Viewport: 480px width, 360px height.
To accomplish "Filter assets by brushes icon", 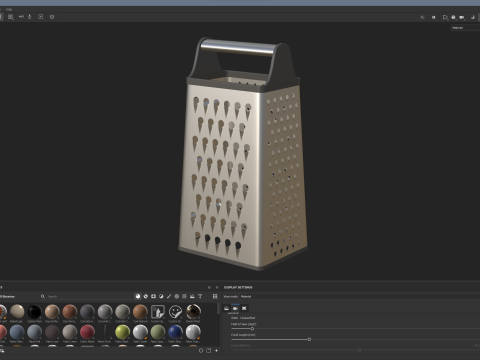I will click(x=169, y=296).
